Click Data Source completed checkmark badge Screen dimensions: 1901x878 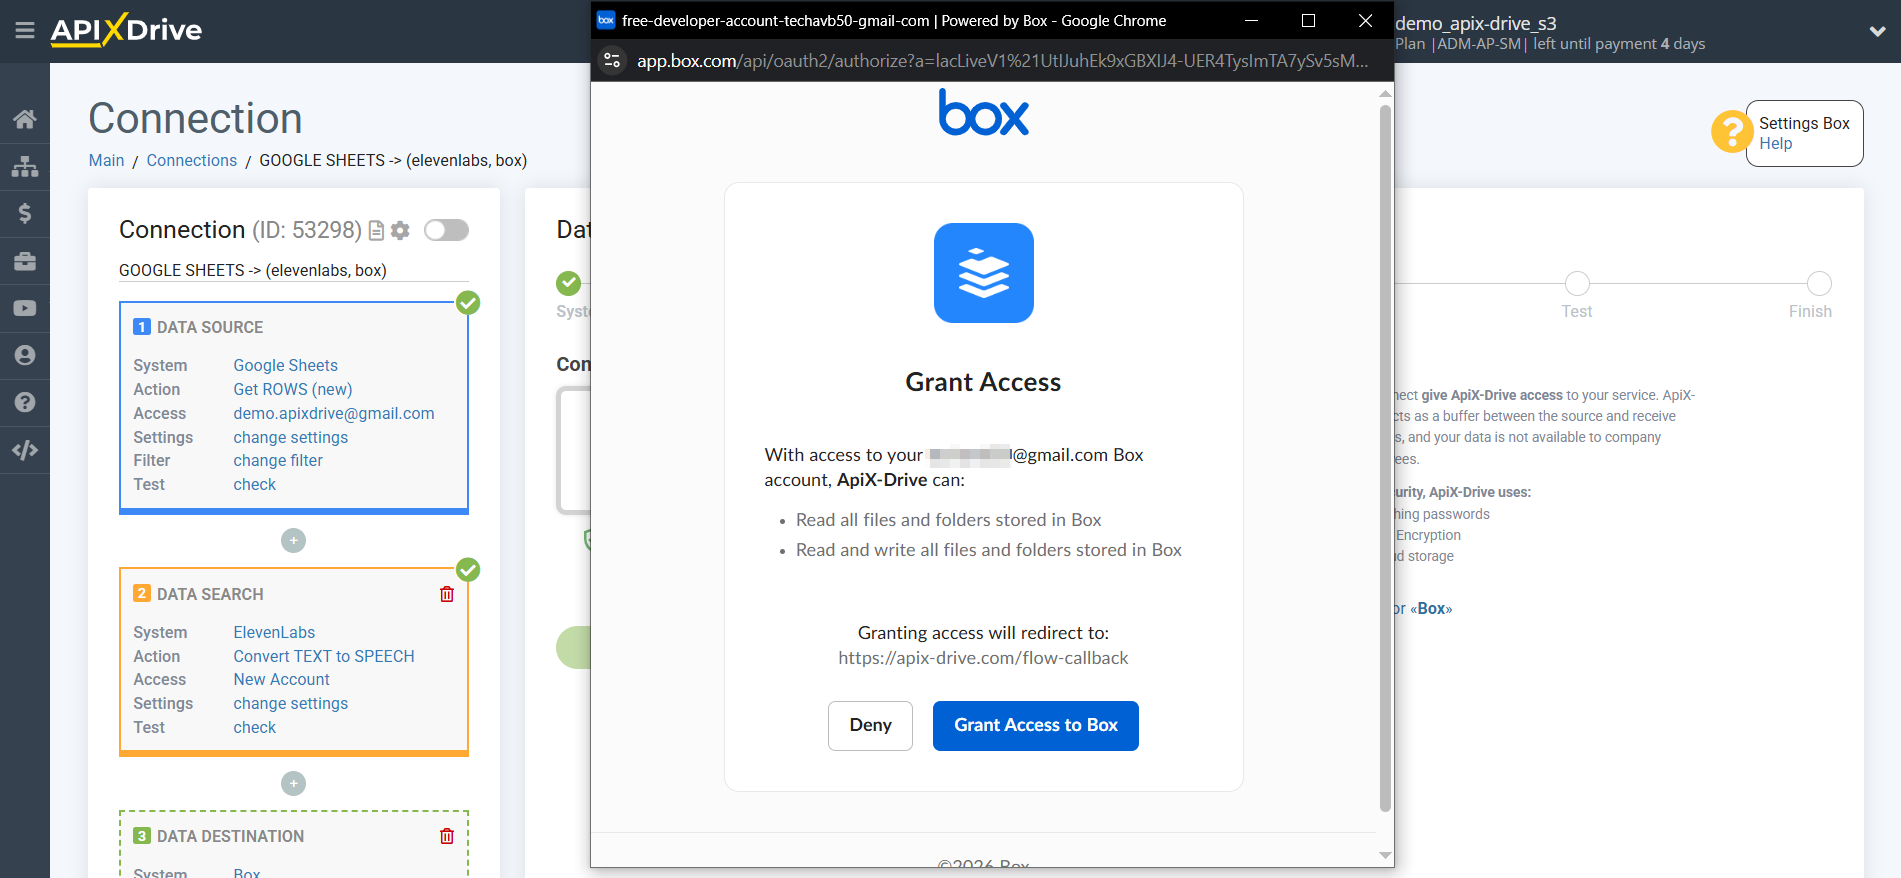click(x=468, y=303)
